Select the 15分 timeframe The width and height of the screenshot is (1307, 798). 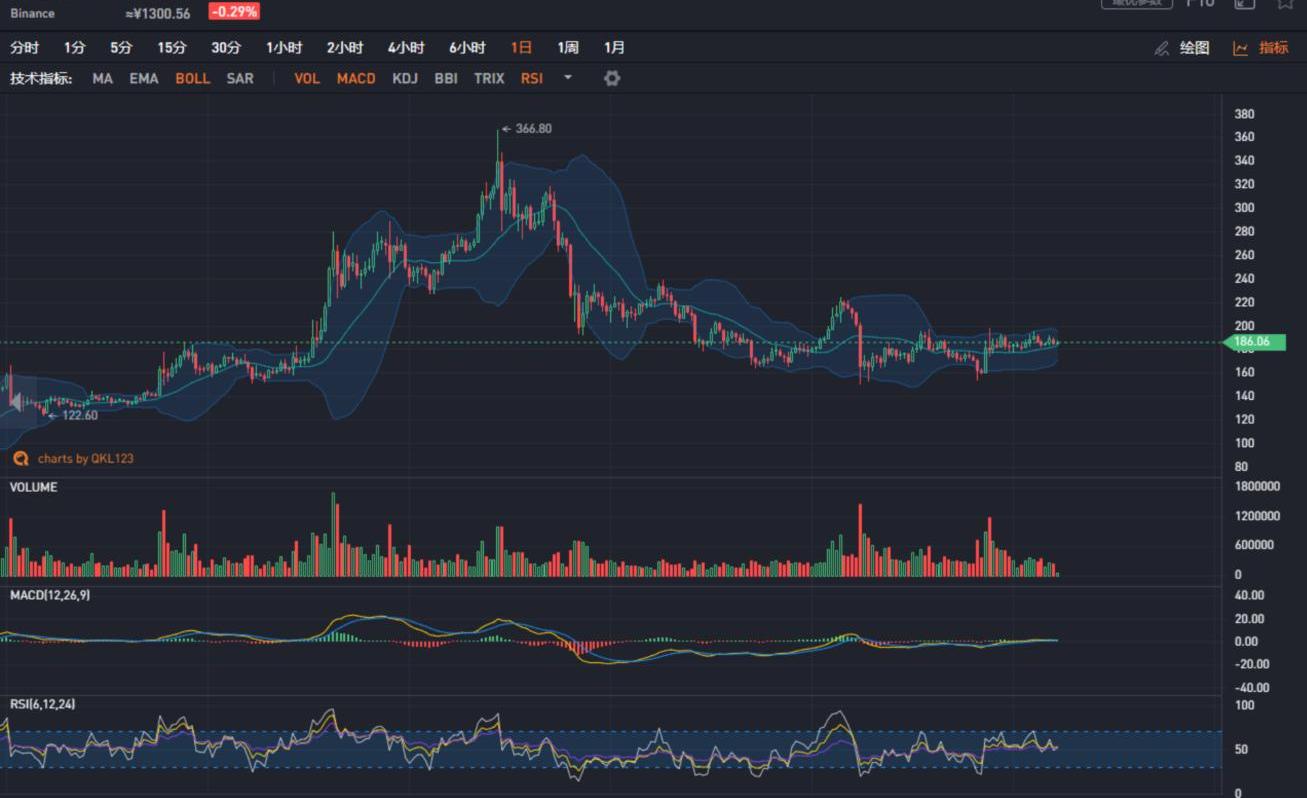[x=172, y=48]
